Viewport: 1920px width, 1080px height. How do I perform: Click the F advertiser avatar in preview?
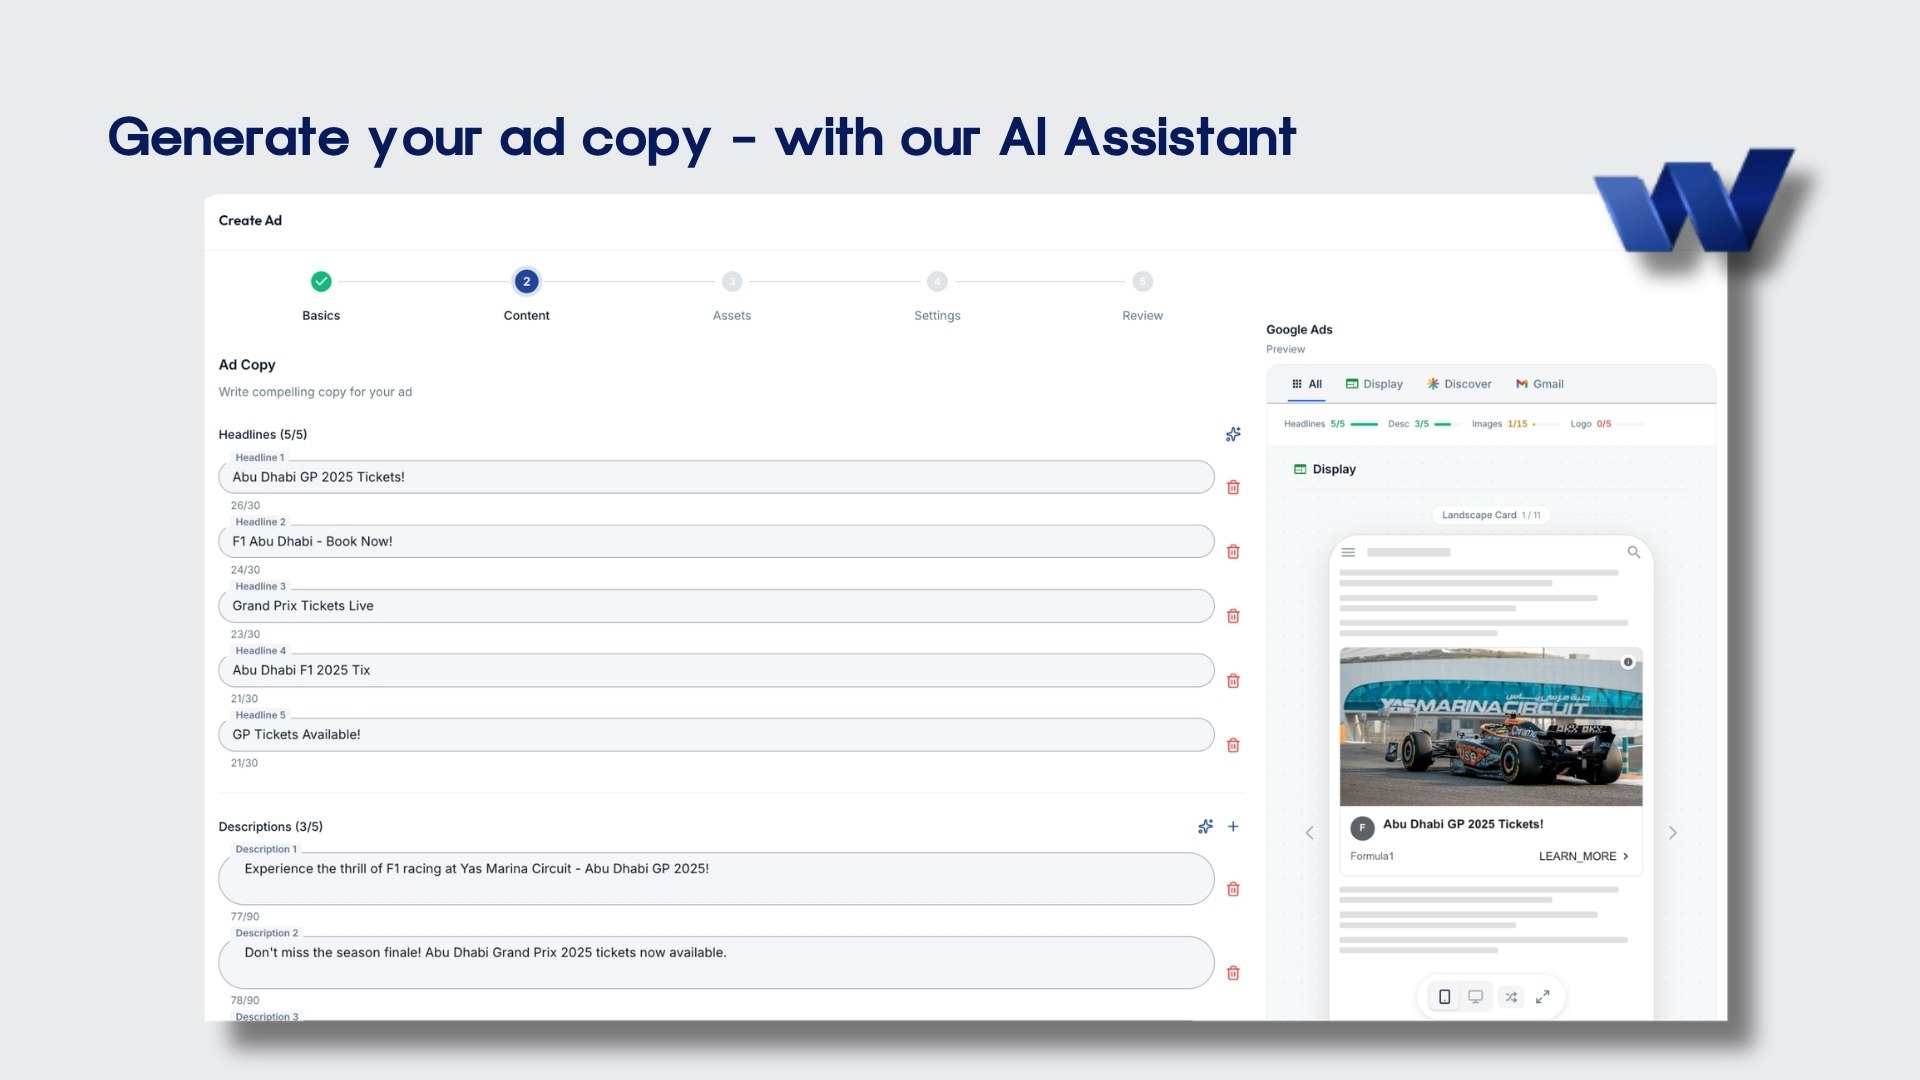(1362, 828)
